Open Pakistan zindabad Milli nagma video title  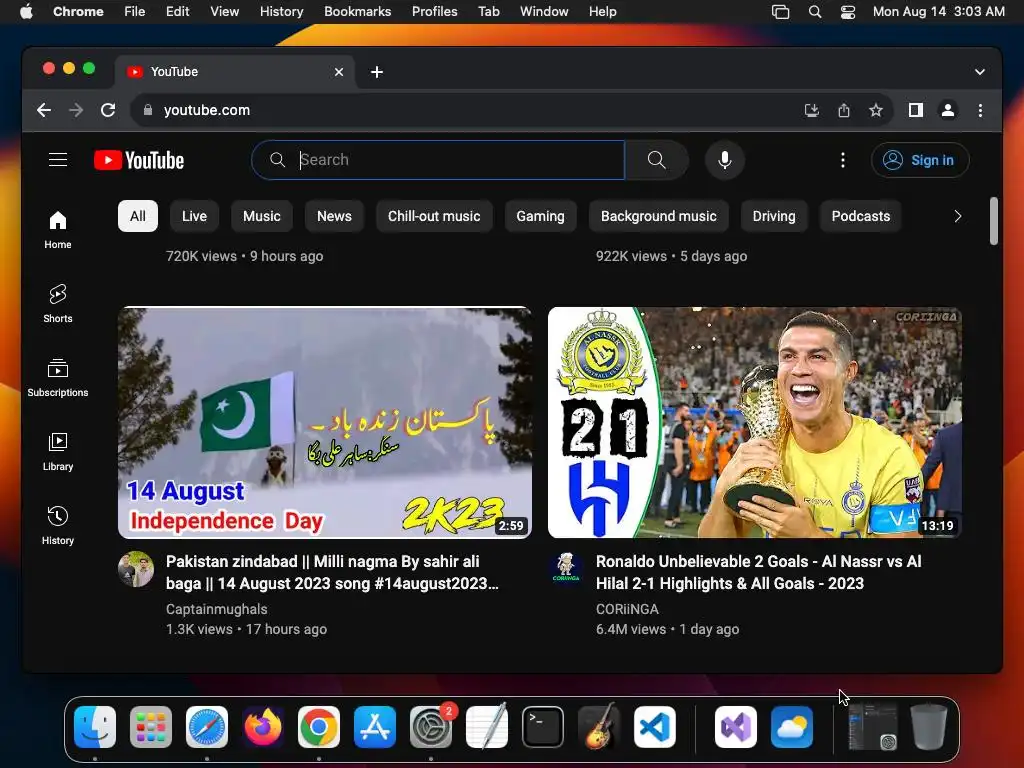point(332,572)
